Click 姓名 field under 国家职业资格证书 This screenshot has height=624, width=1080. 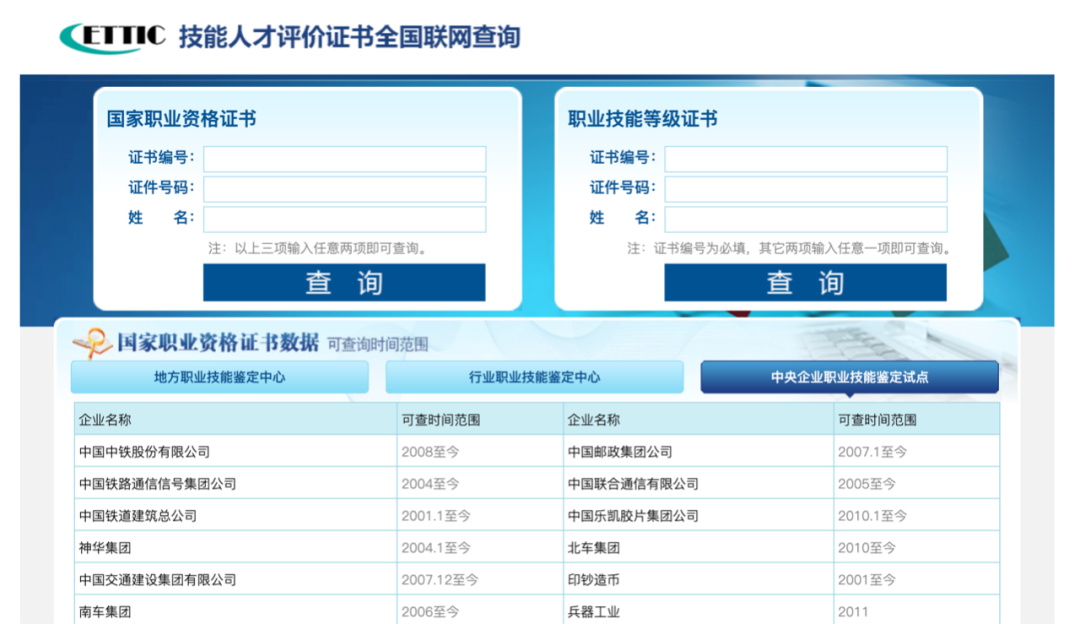pyautogui.click(x=344, y=219)
